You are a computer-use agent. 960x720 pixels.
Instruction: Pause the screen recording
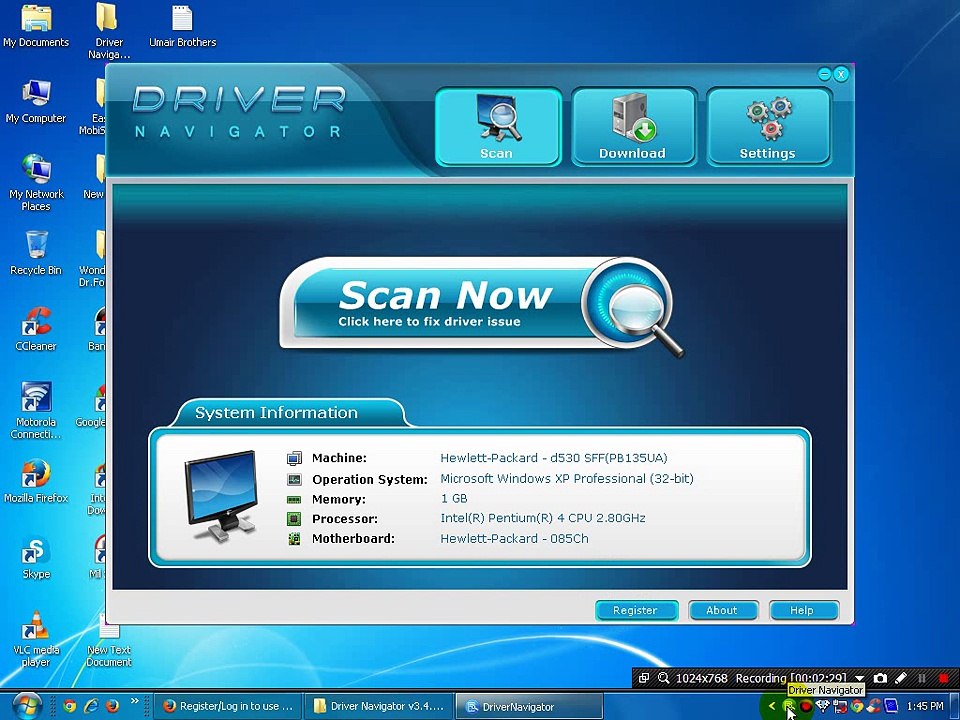pyautogui.click(x=921, y=678)
